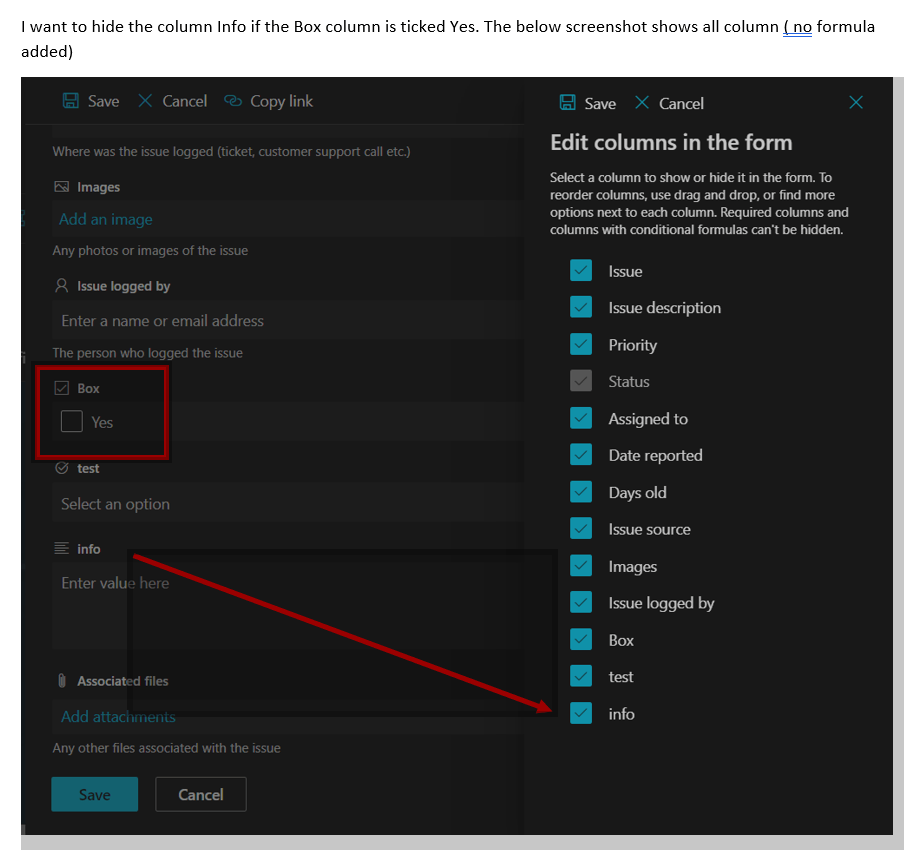Viewport: 916px width, 865px height.
Task: Click the greyed Status column checkbox
Action: tap(581, 381)
